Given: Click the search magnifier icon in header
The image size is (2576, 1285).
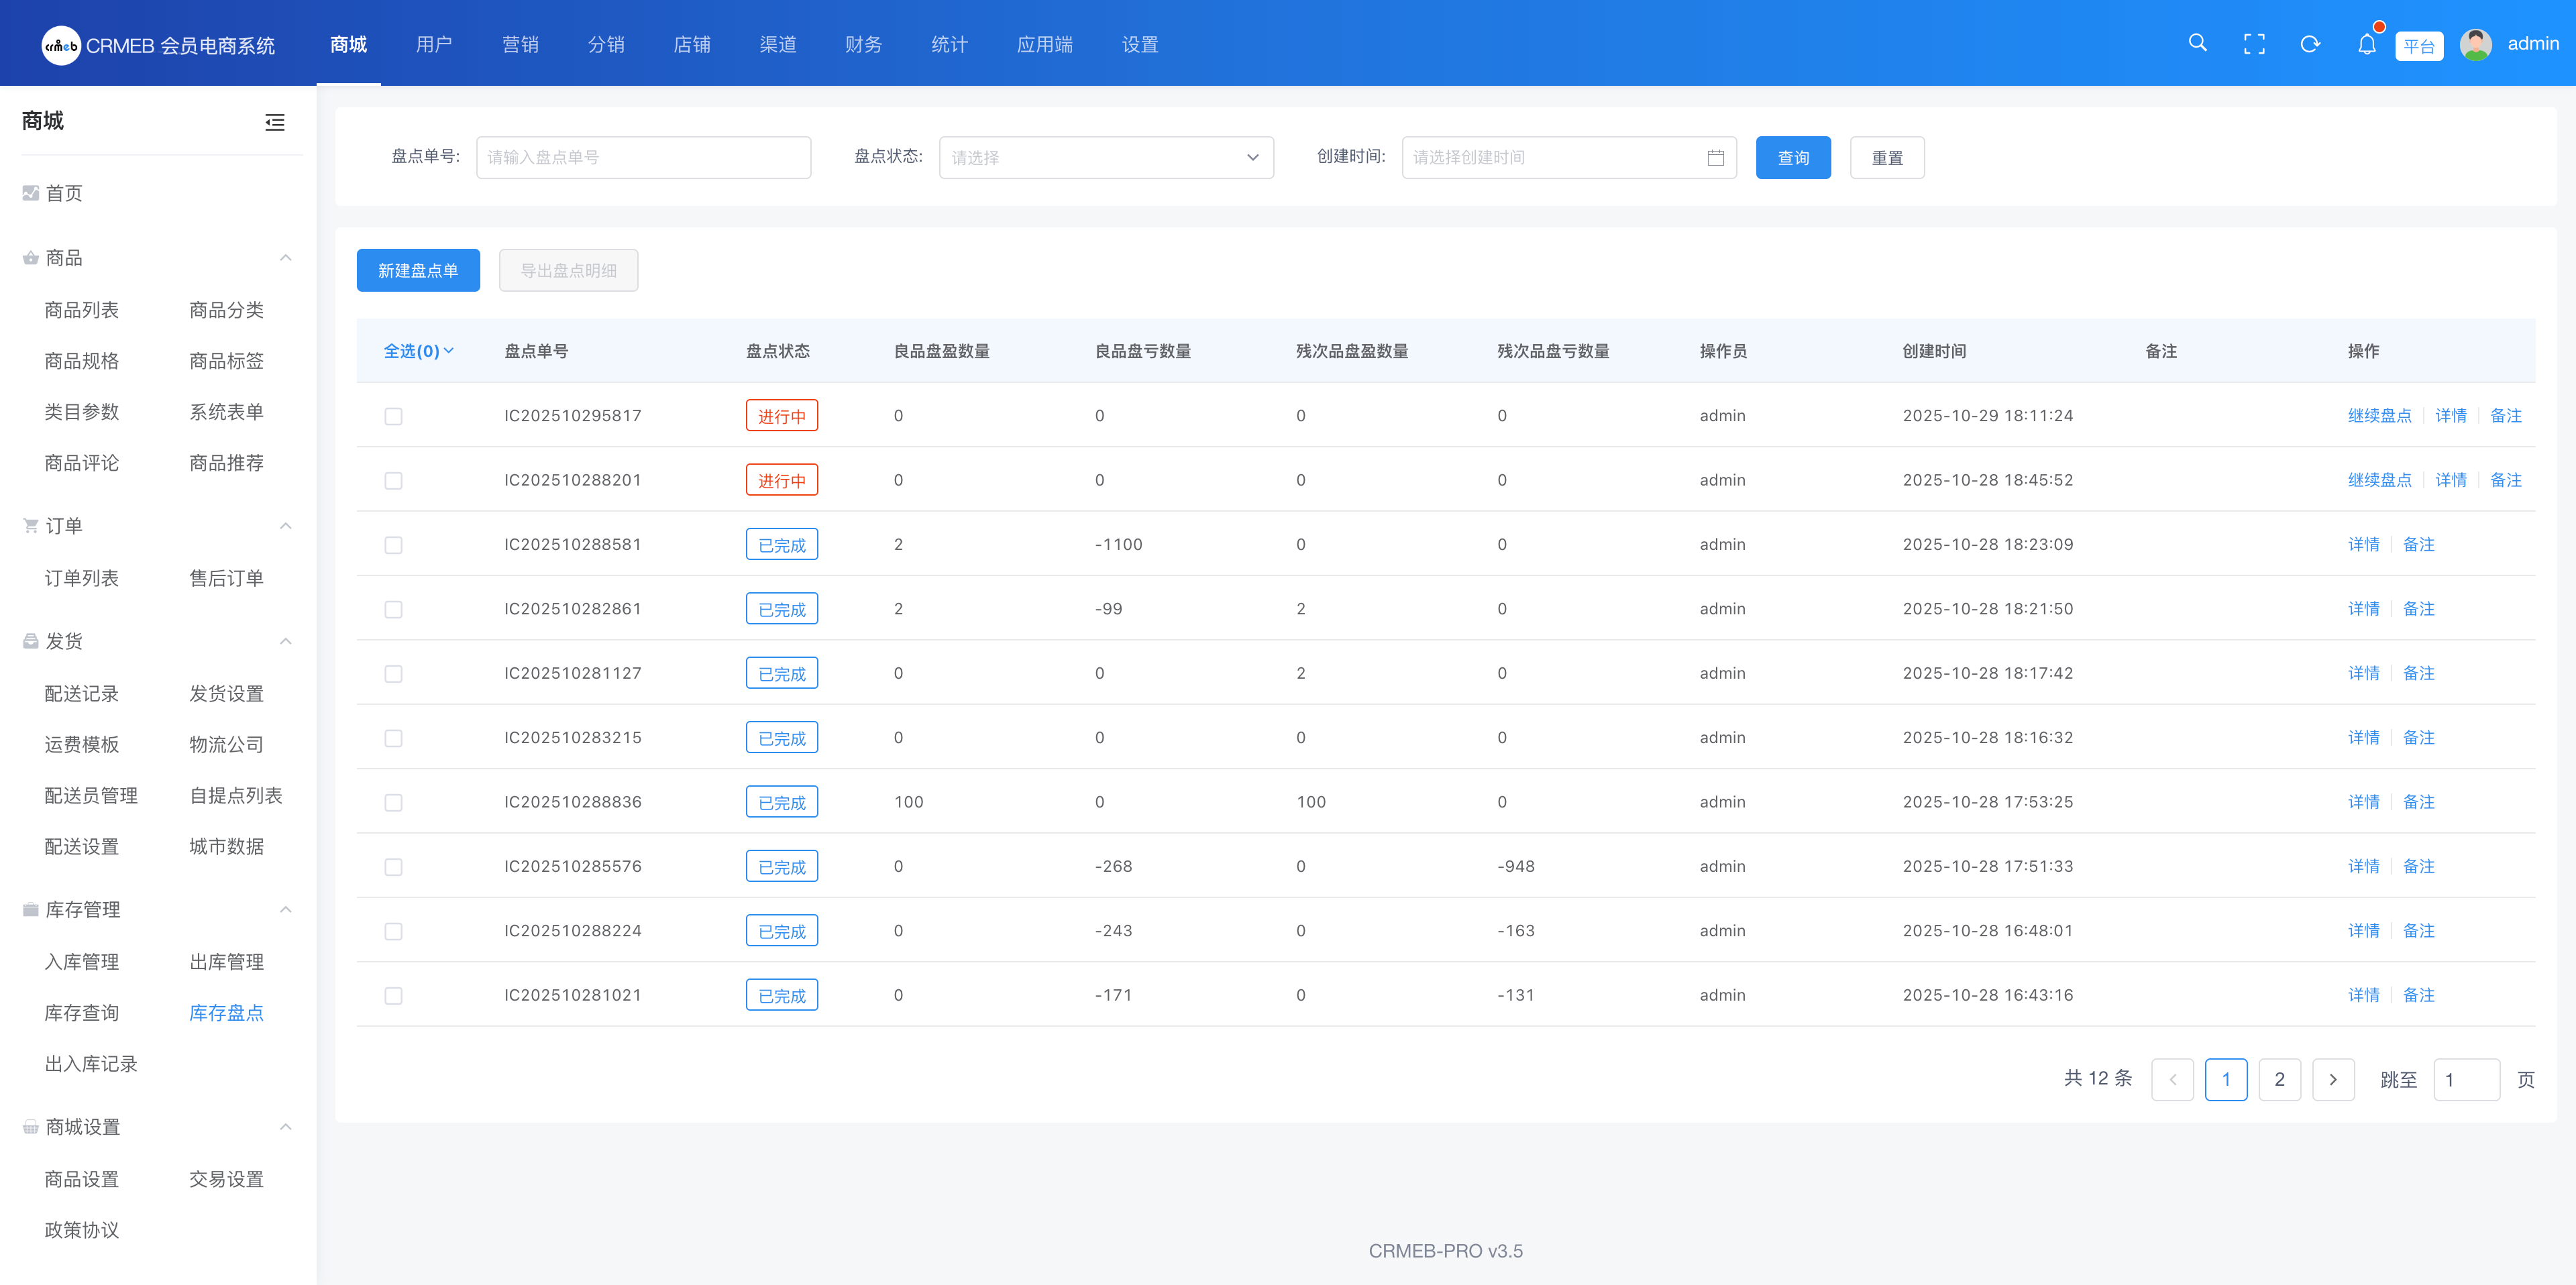Looking at the screenshot, I should (x=2197, y=43).
